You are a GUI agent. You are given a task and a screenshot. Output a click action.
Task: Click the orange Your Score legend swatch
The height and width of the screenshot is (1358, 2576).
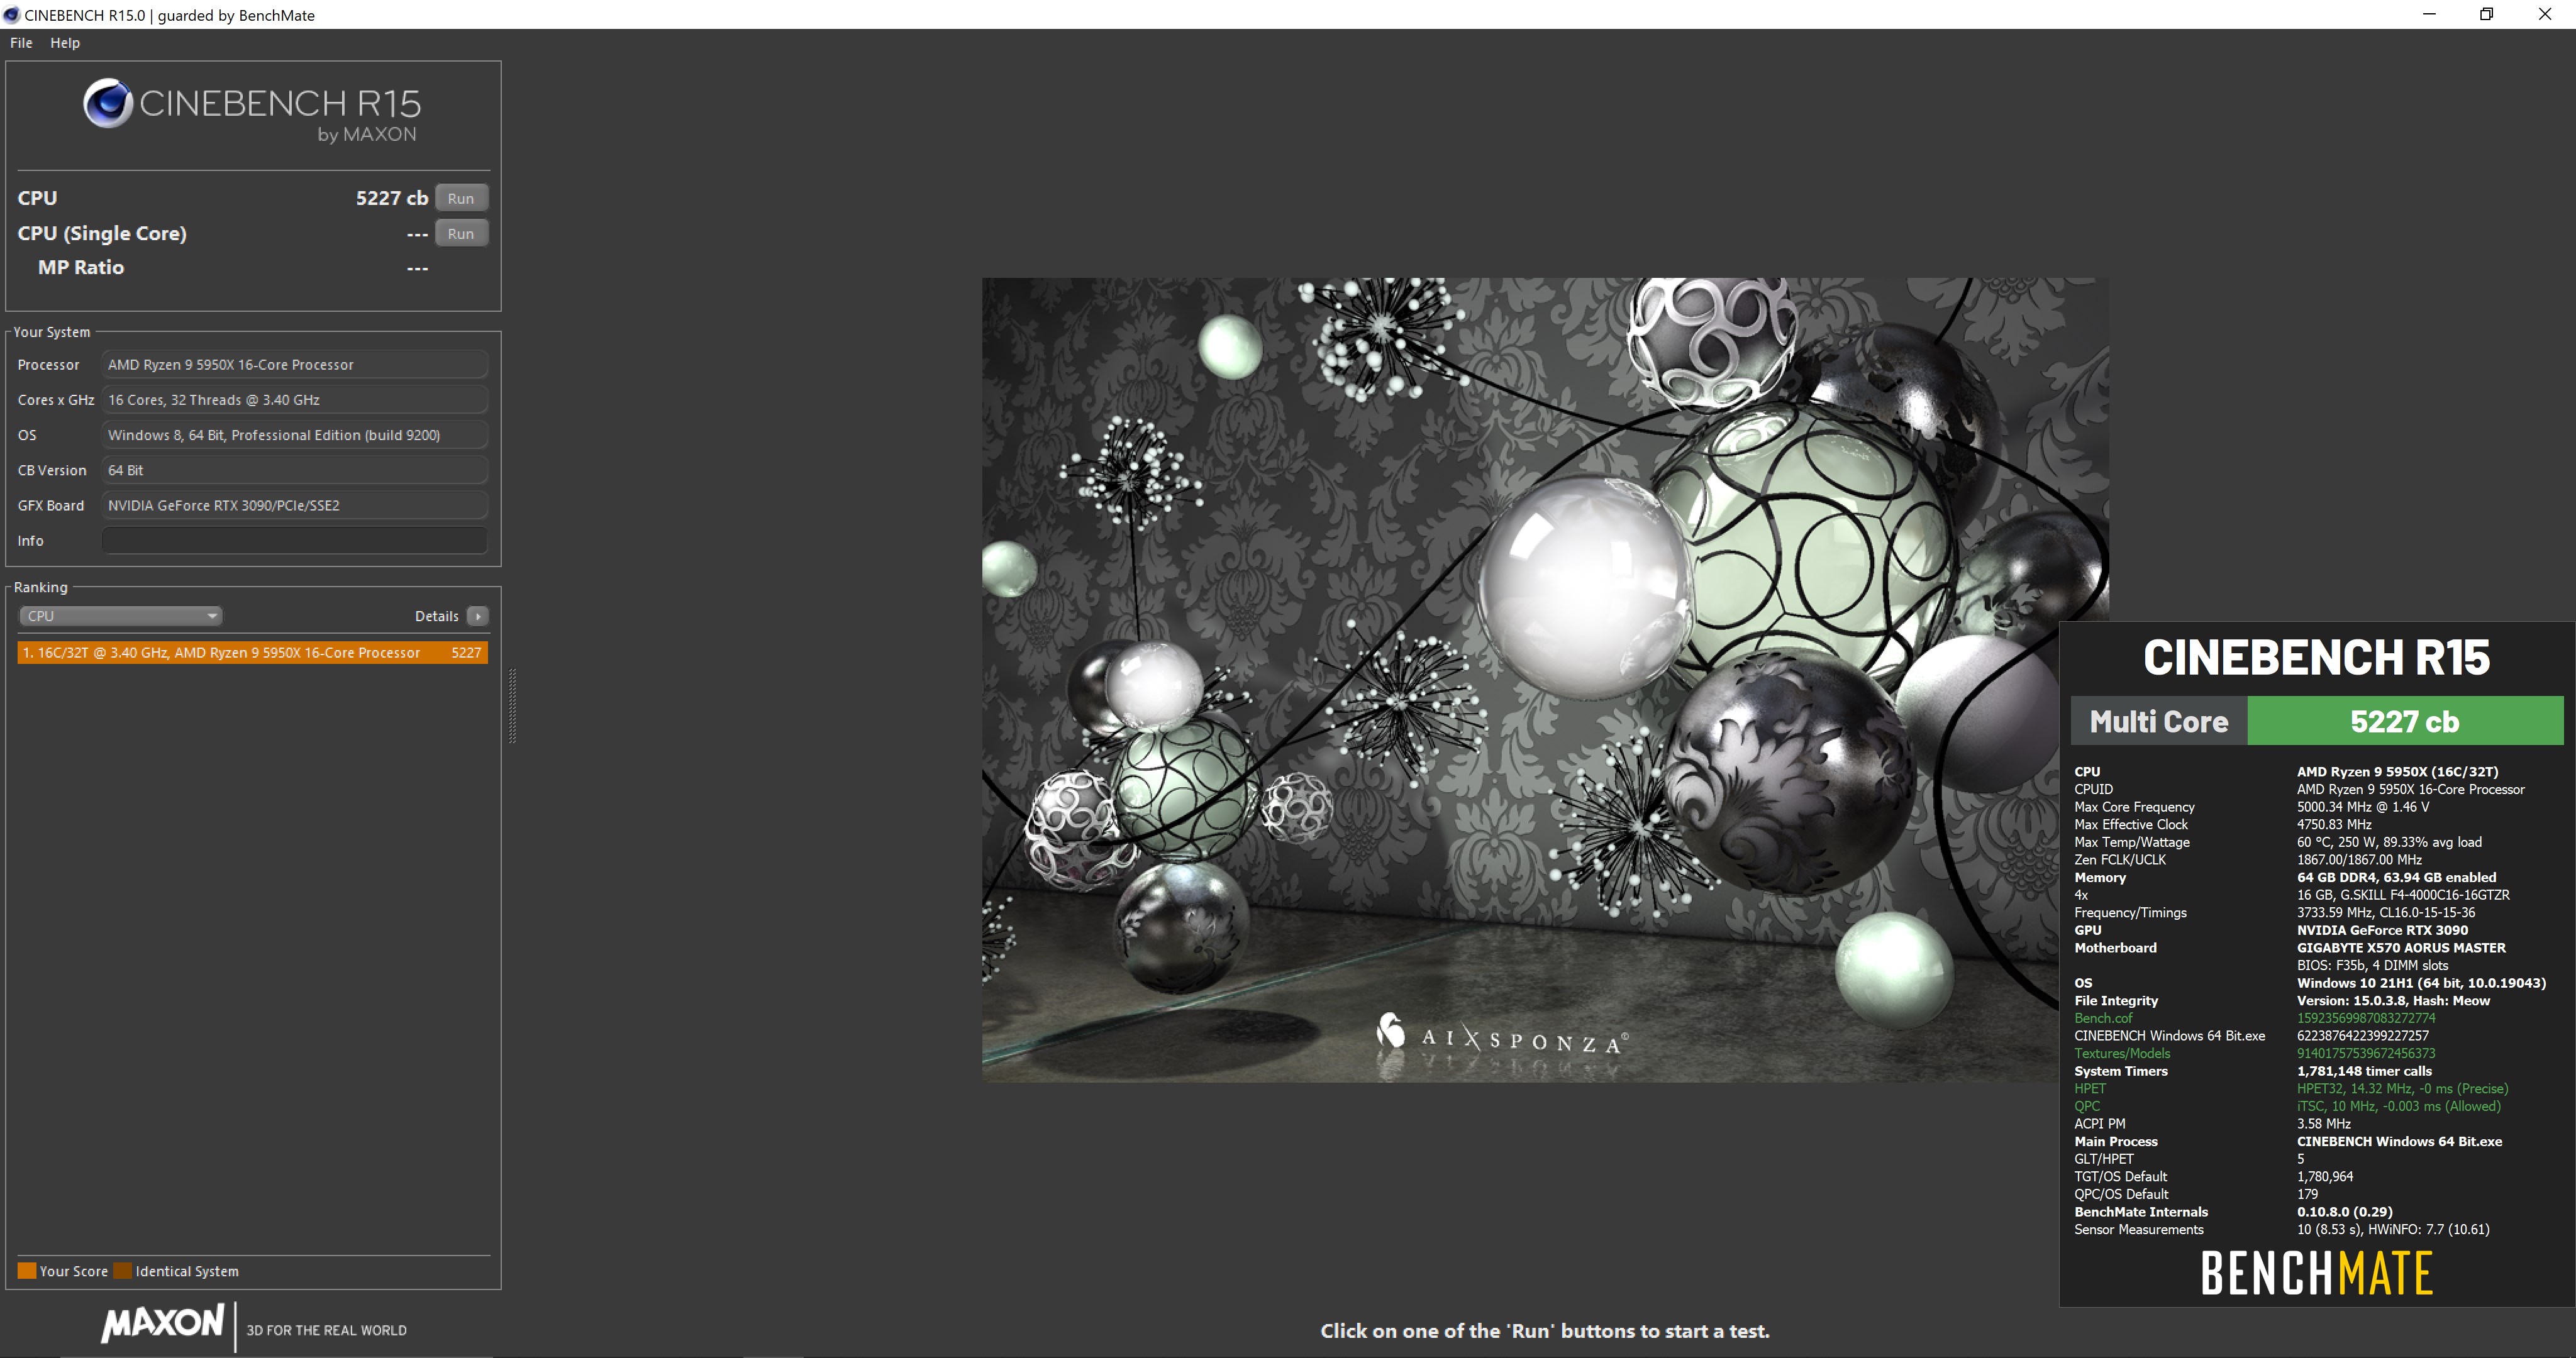(x=27, y=1271)
